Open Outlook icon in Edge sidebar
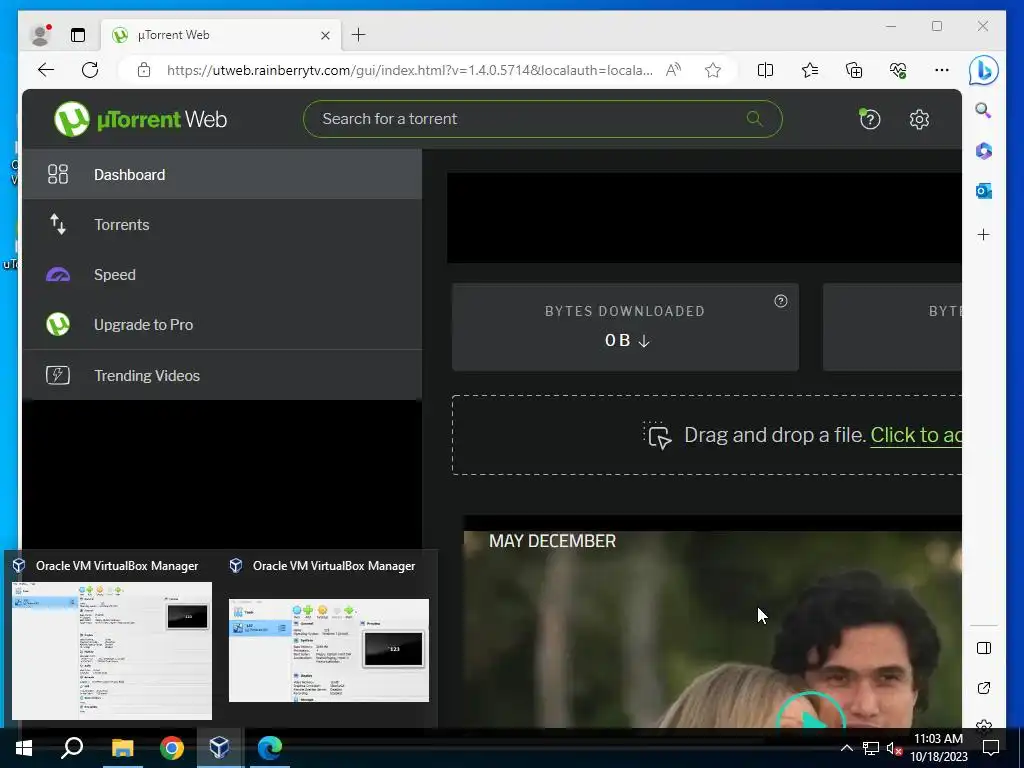Image resolution: width=1024 pixels, height=768 pixels. (x=984, y=191)
